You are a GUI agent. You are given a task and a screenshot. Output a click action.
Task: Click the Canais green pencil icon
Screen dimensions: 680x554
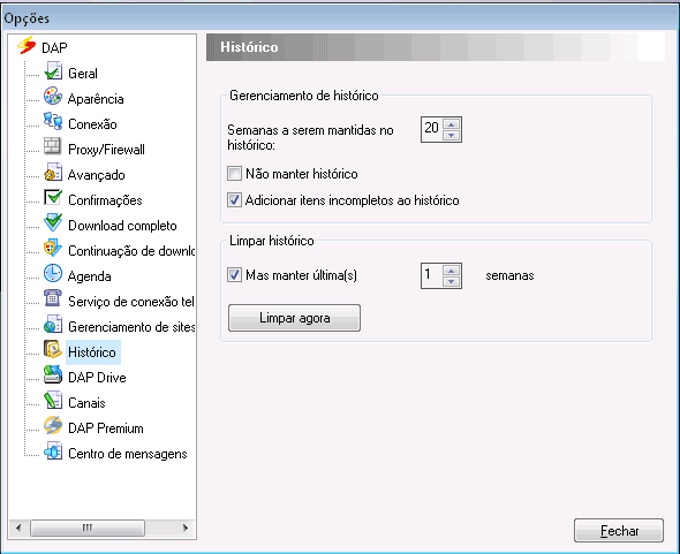coord(53,400)
